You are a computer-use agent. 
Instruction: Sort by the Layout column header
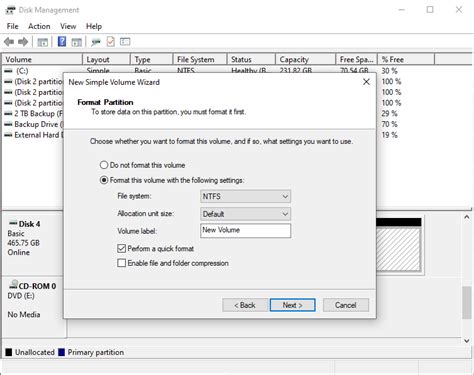106,59
